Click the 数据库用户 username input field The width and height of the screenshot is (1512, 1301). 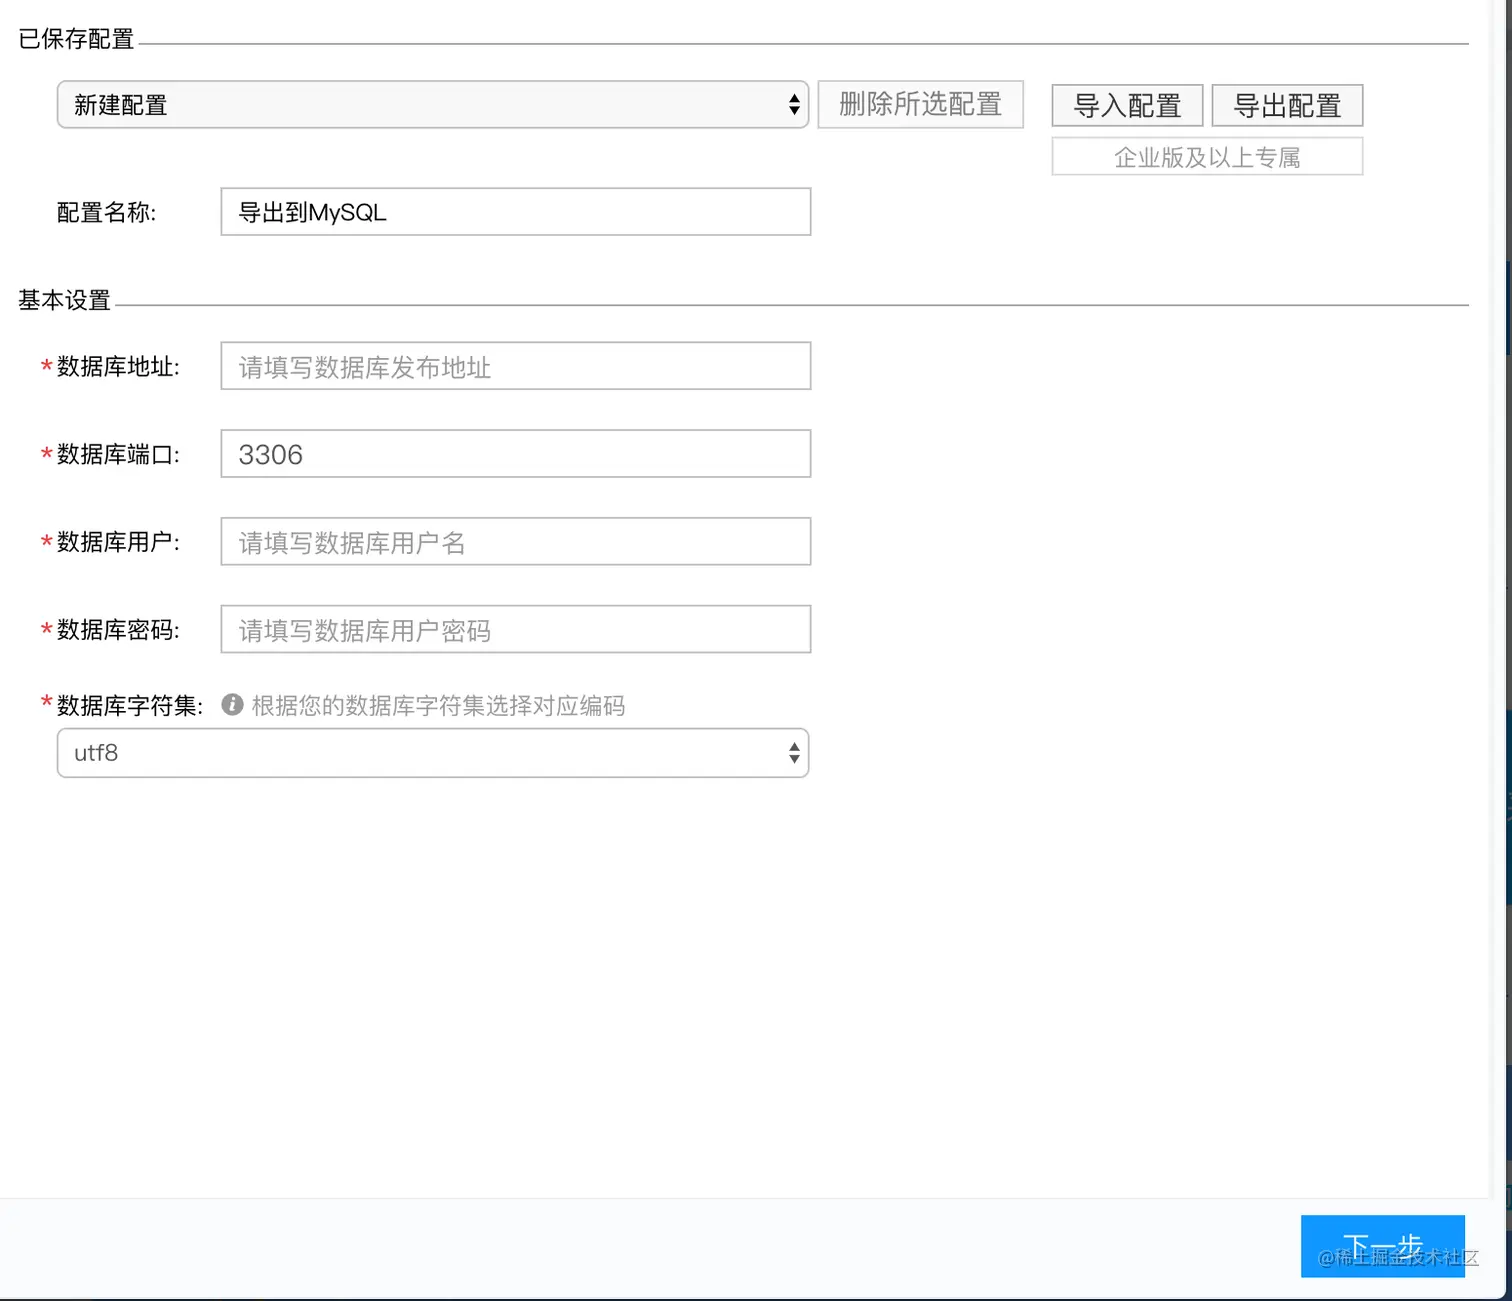coord(514,541)
